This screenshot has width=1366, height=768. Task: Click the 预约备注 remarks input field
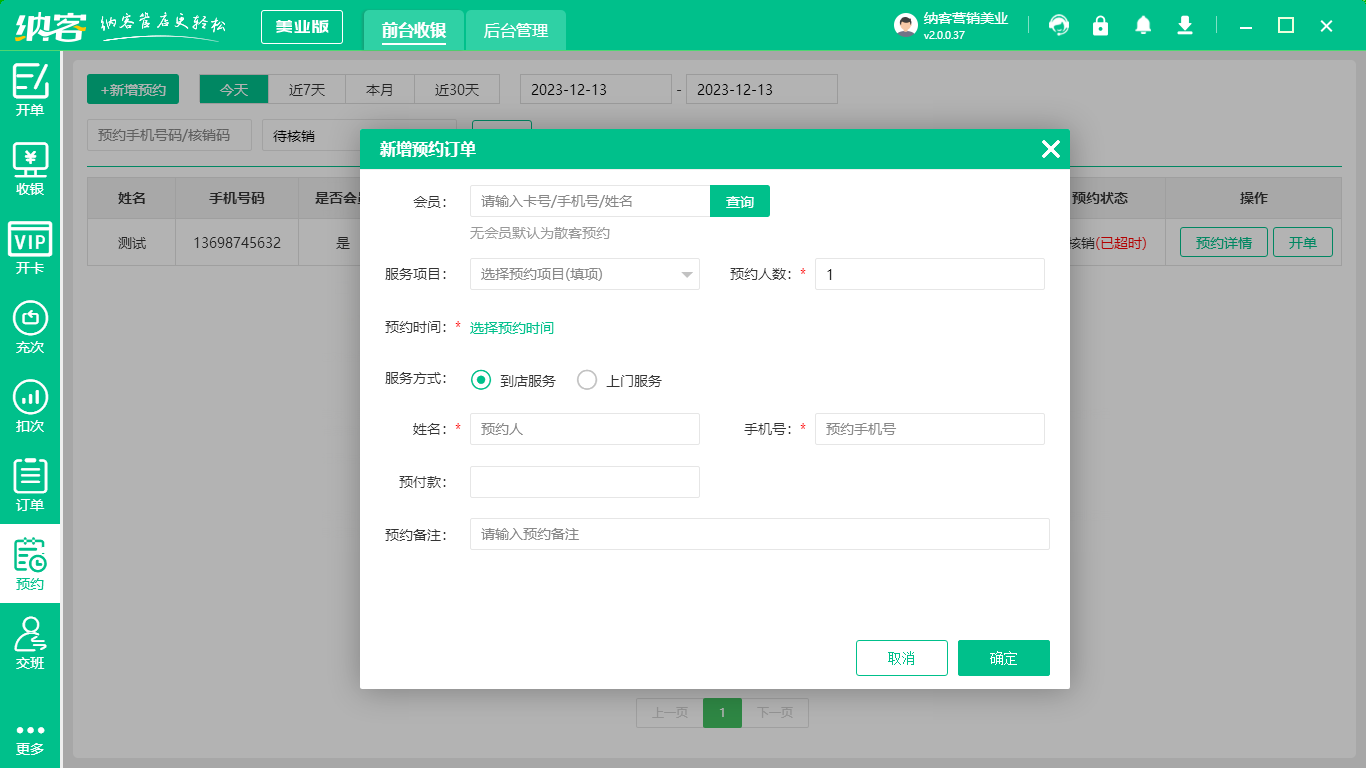(x=759, y=534)
